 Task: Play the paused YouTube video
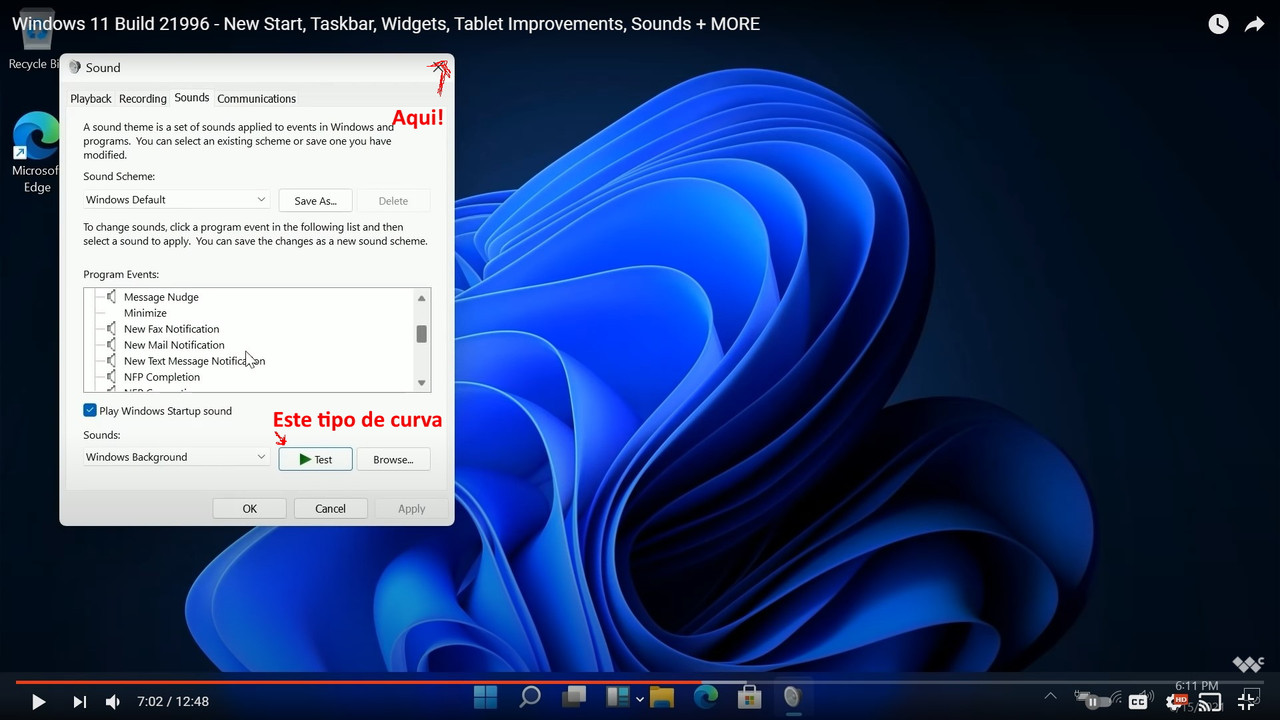pyautogui.click(x=38, y=702)
